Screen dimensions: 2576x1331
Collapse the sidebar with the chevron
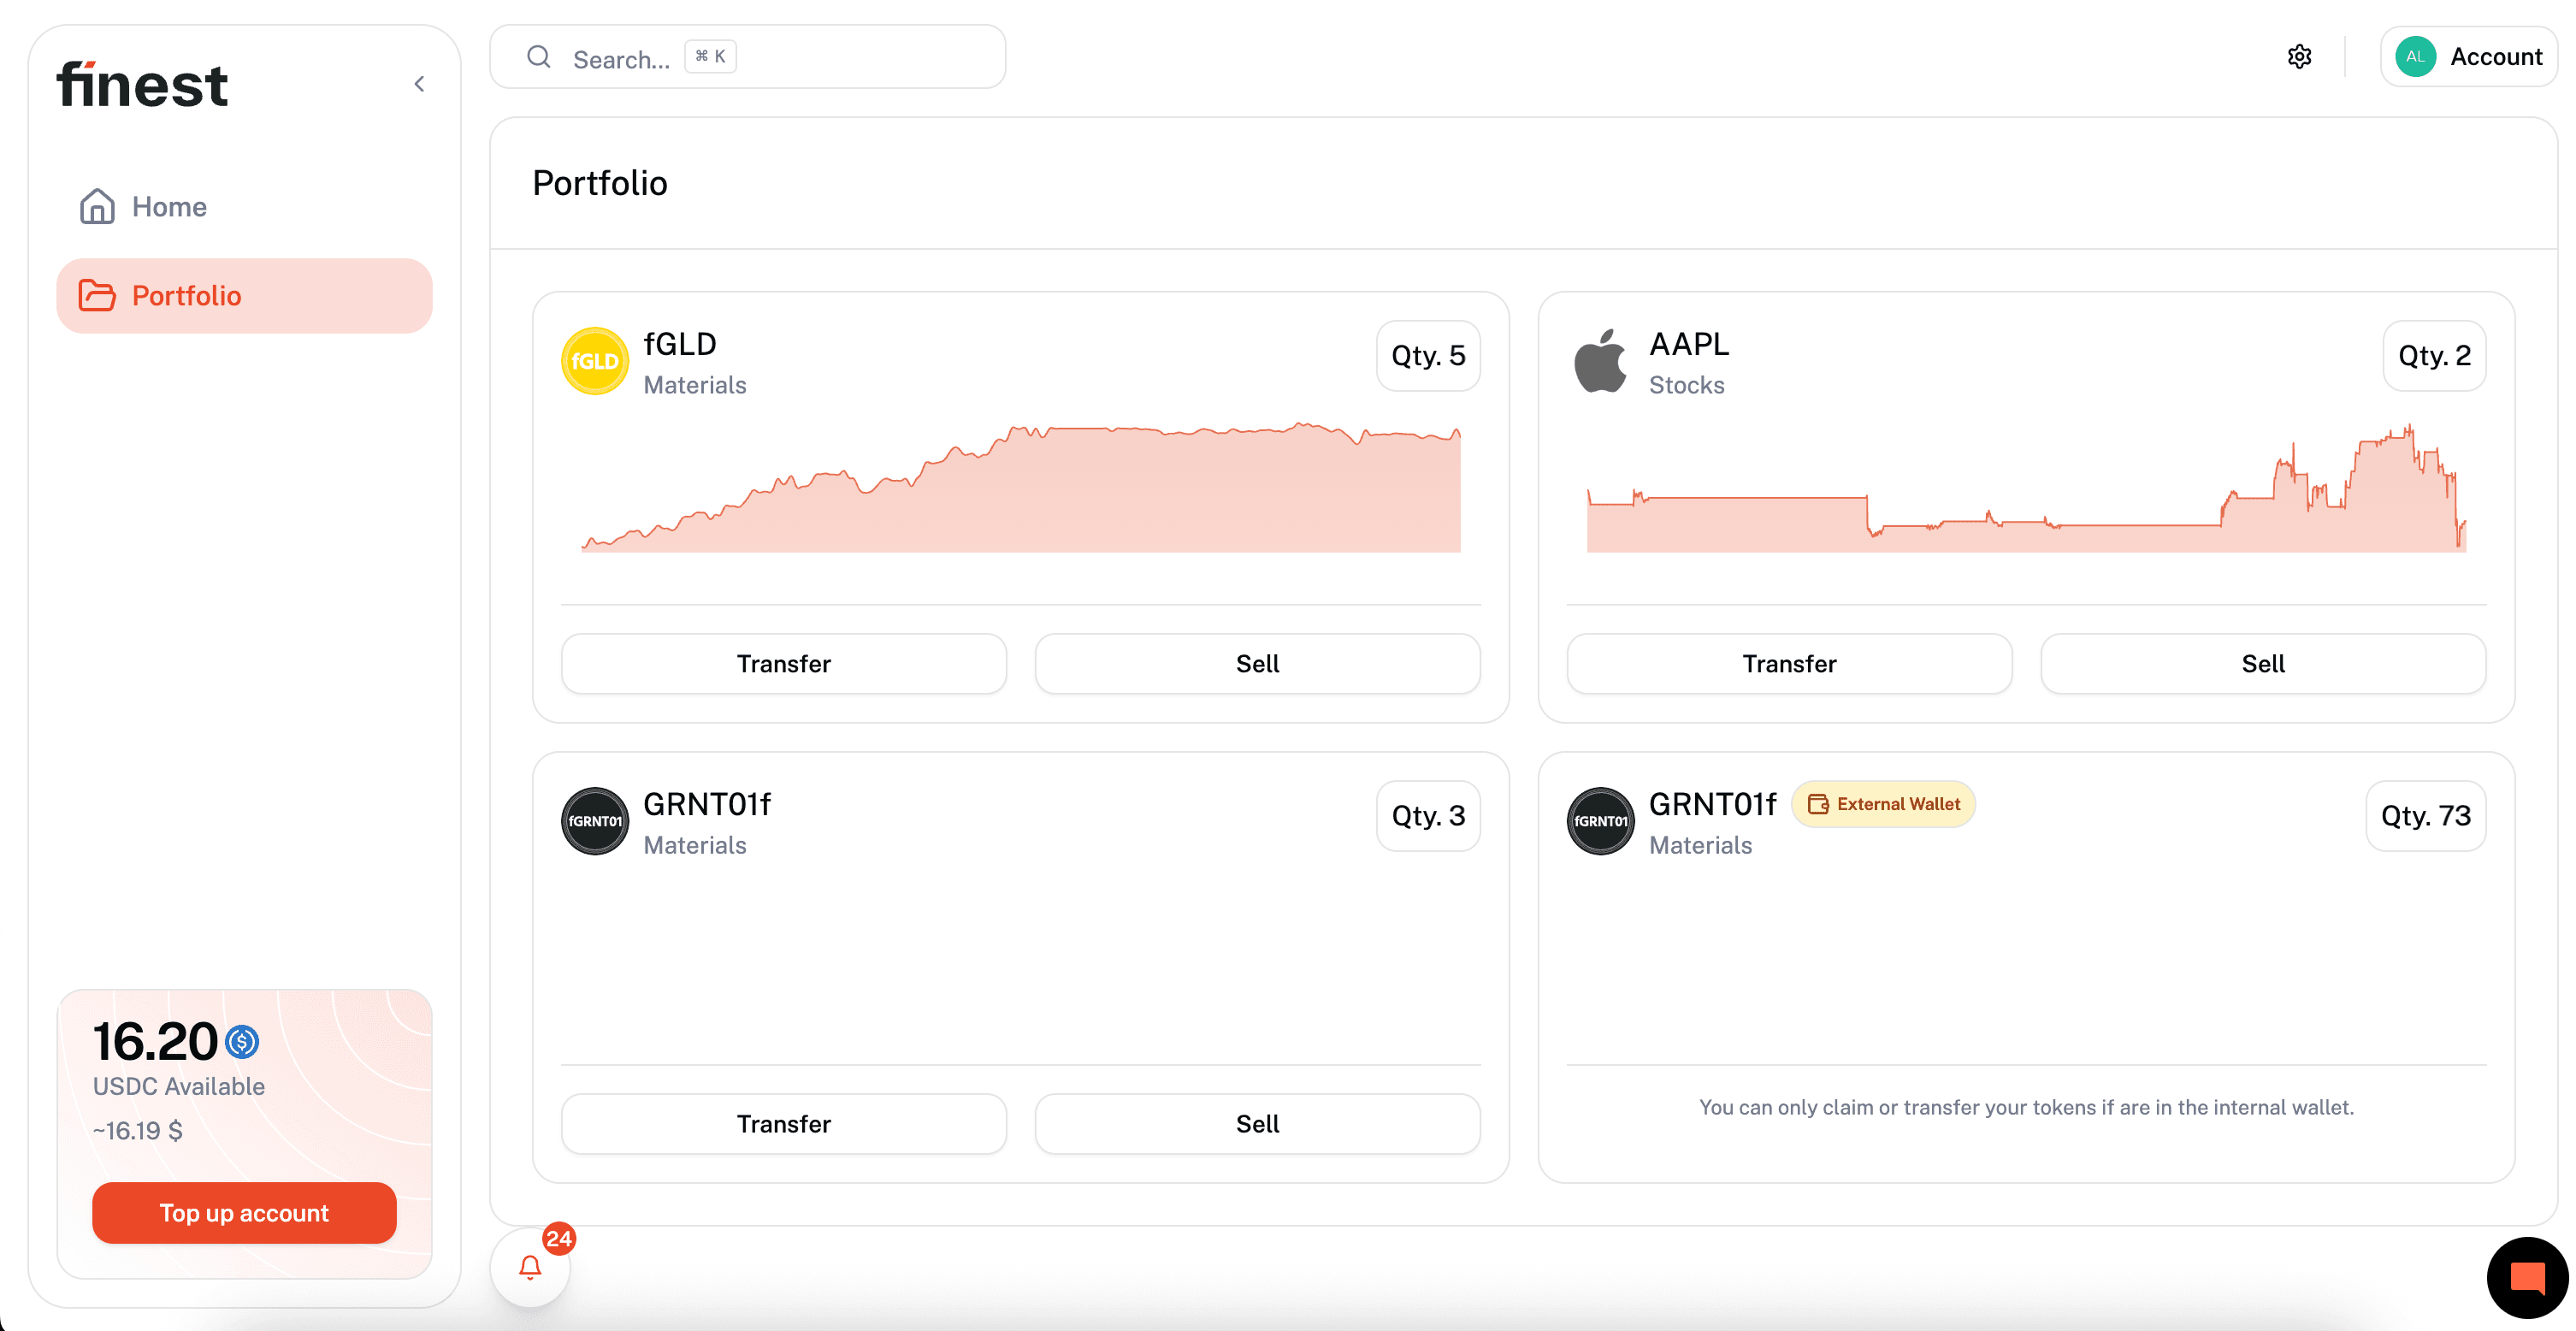(x=419, y=84)
